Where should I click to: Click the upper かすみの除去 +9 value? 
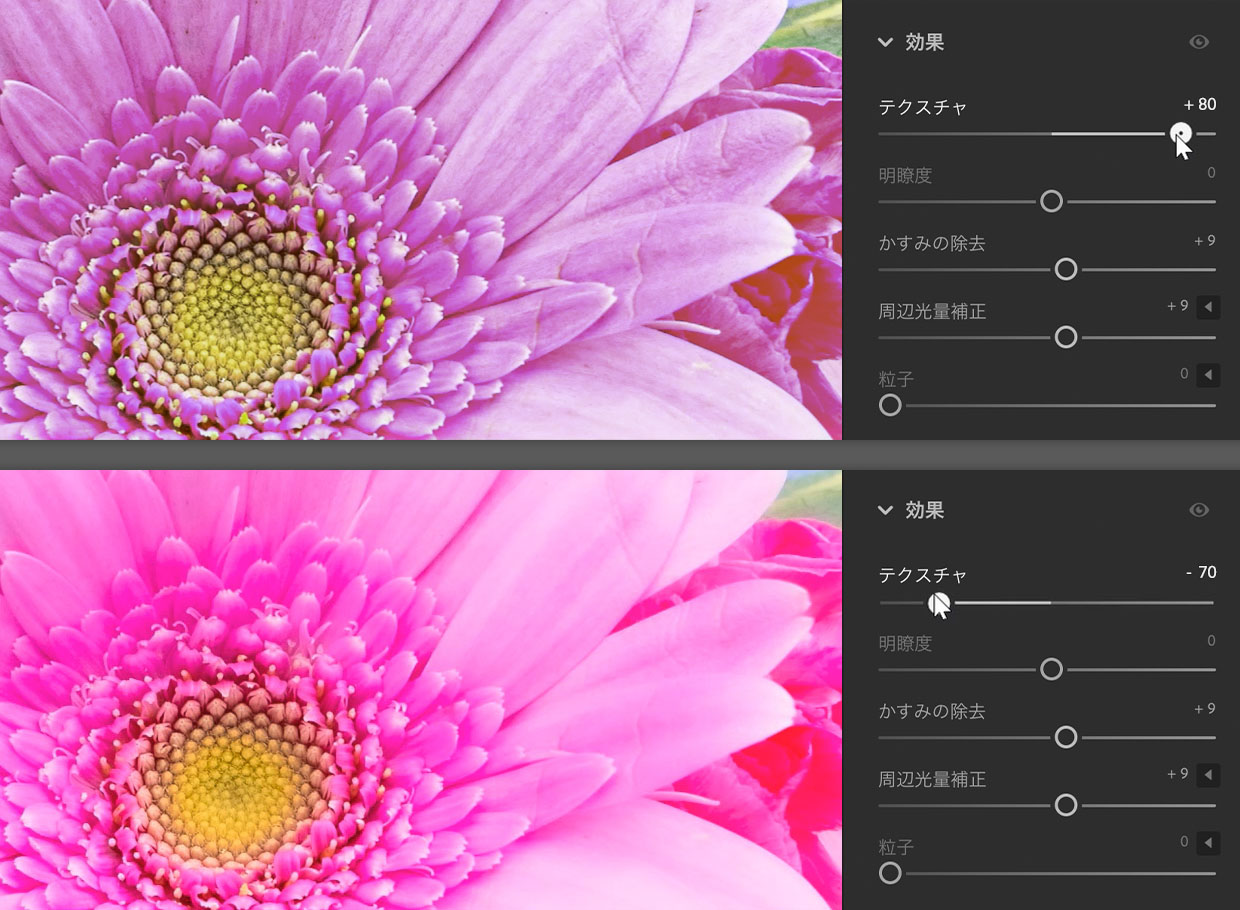tap(1204, 241)
